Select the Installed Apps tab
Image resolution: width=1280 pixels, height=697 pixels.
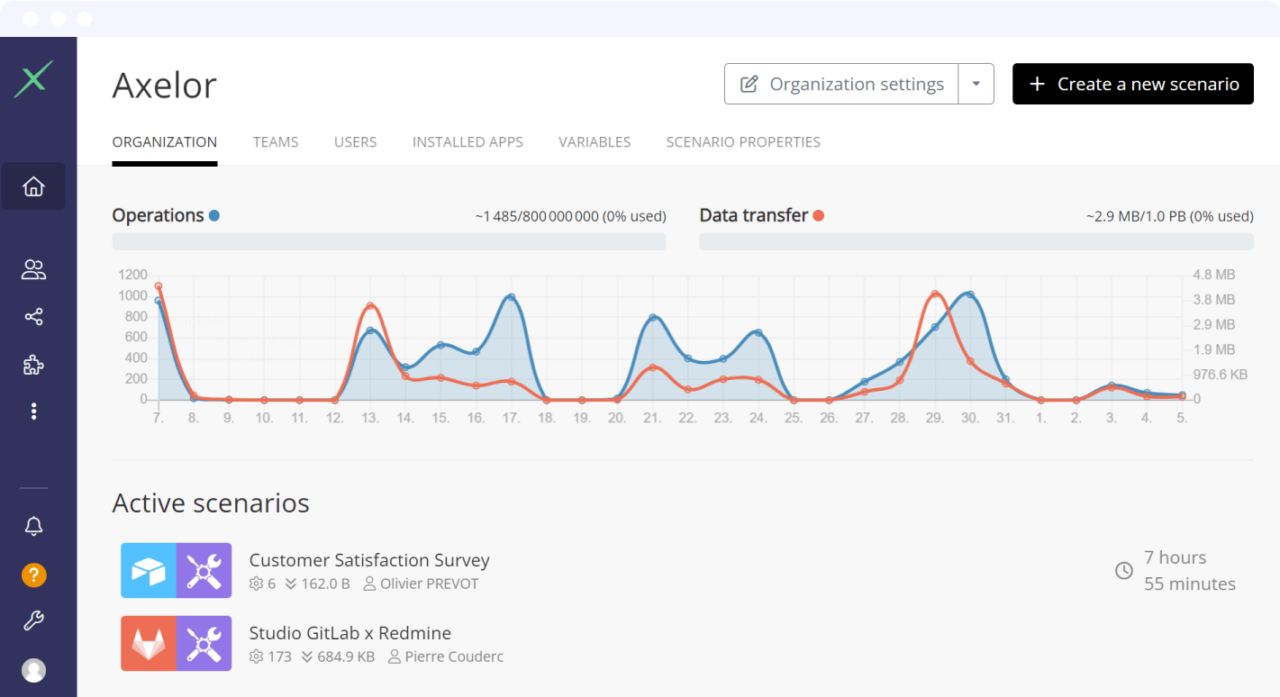pos(467,142)
